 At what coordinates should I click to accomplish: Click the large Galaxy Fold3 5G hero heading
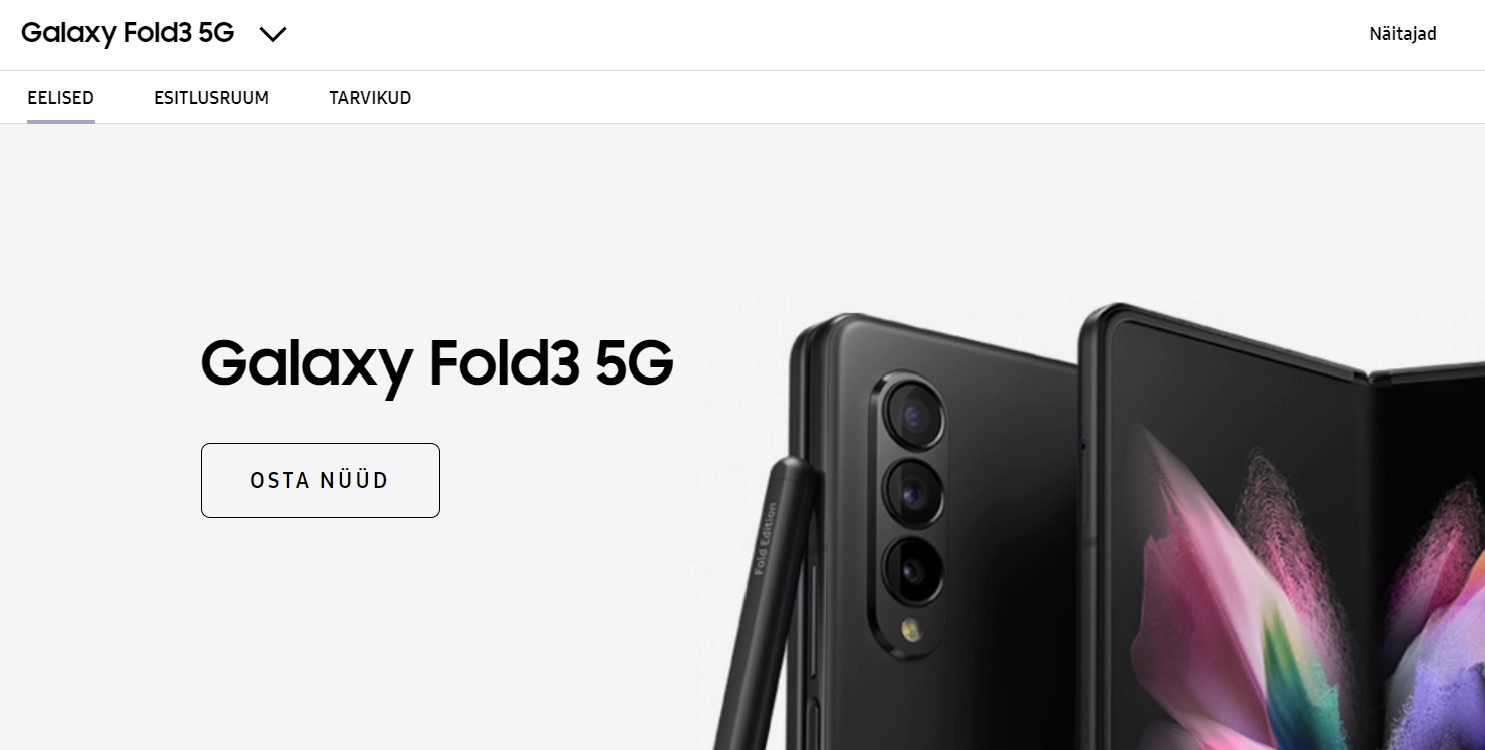pyautogui.click(x=437, y=365)
